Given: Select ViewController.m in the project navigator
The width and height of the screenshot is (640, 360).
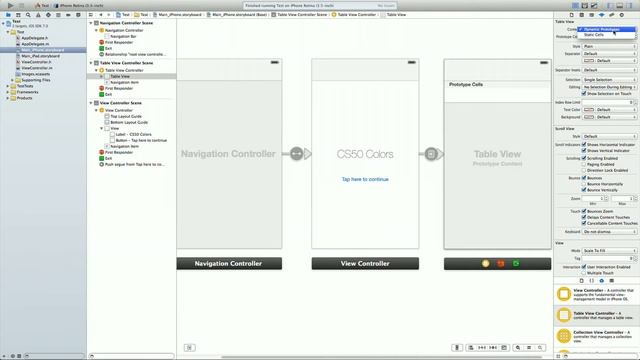Looking at the screenshot, I should pyautogui.click(x=36, y=68).
